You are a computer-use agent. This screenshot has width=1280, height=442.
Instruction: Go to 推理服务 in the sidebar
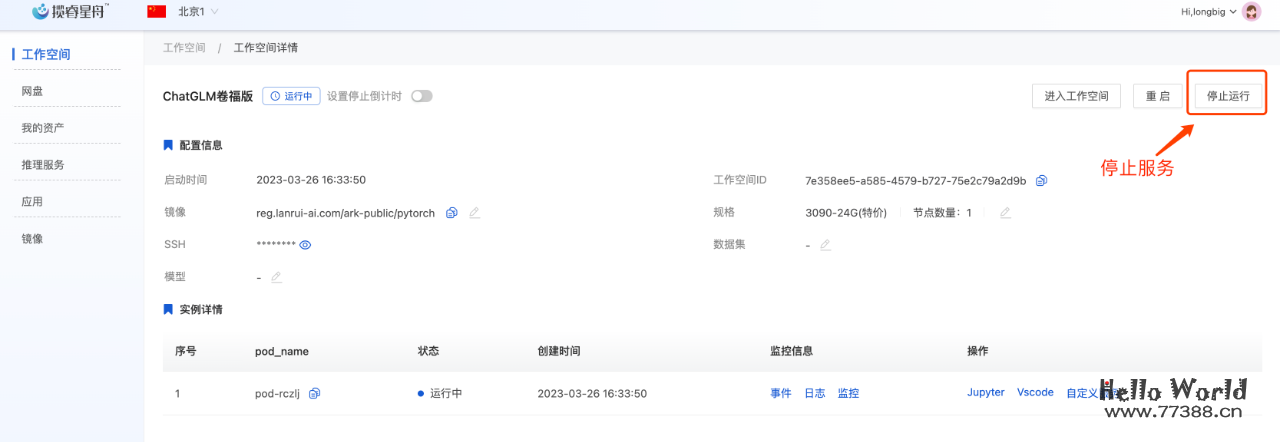[x=43, y=164]
